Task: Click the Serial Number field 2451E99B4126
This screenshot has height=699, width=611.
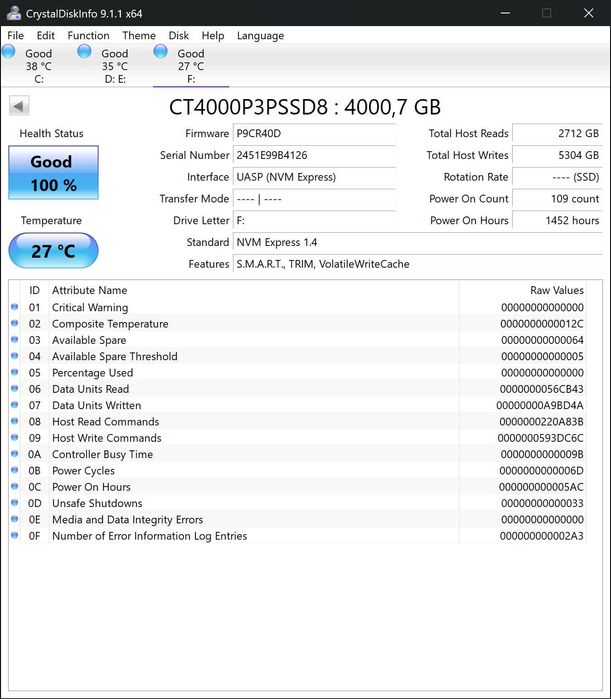Action: [x=315, y=155]
